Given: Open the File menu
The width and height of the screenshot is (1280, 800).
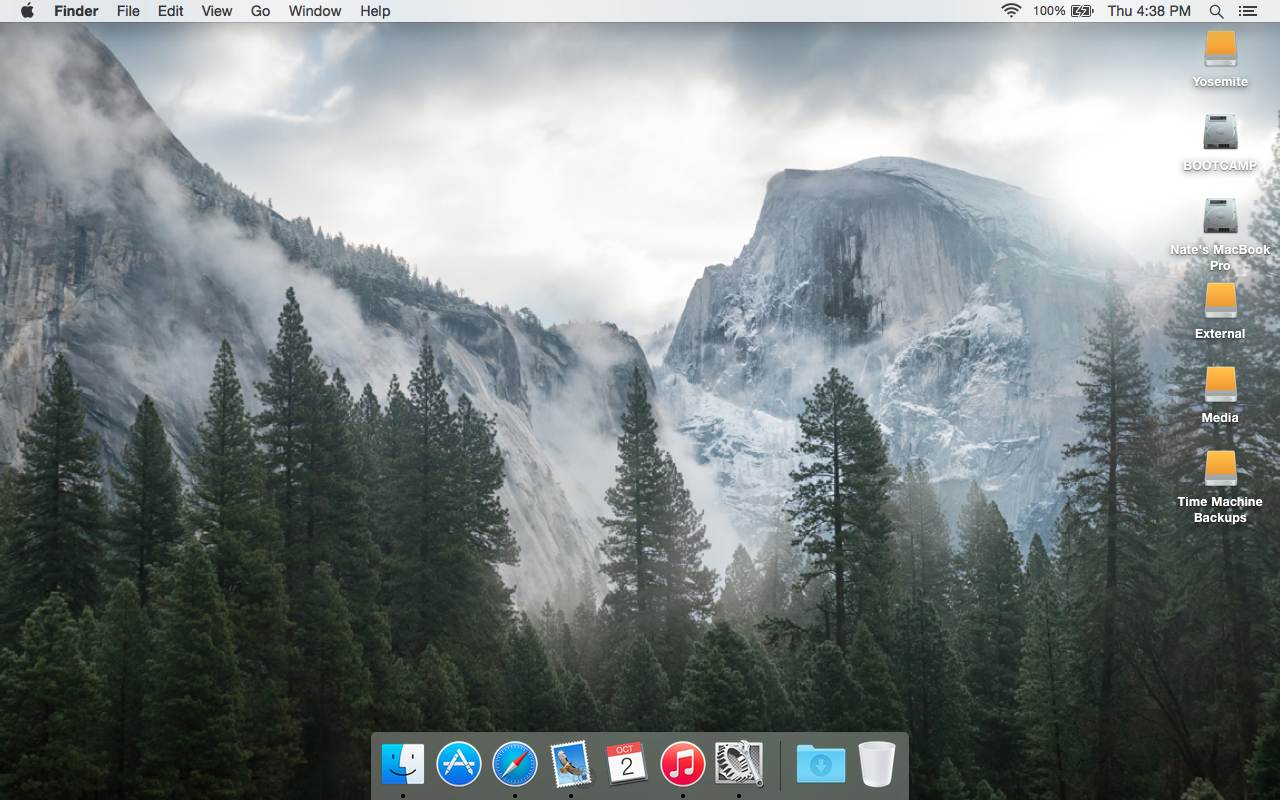Looking at the screenshot, I should 128,11.
